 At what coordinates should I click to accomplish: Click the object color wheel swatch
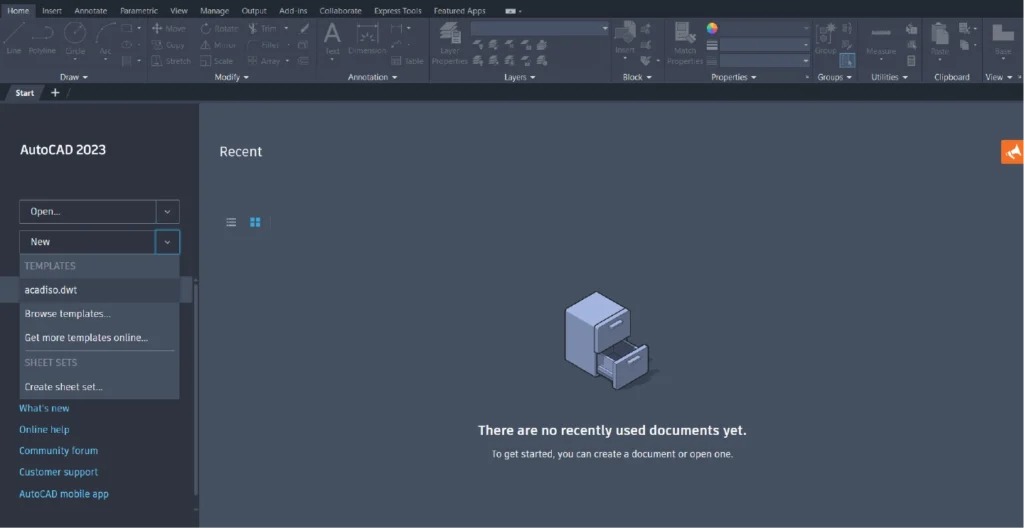coord(712,28)
